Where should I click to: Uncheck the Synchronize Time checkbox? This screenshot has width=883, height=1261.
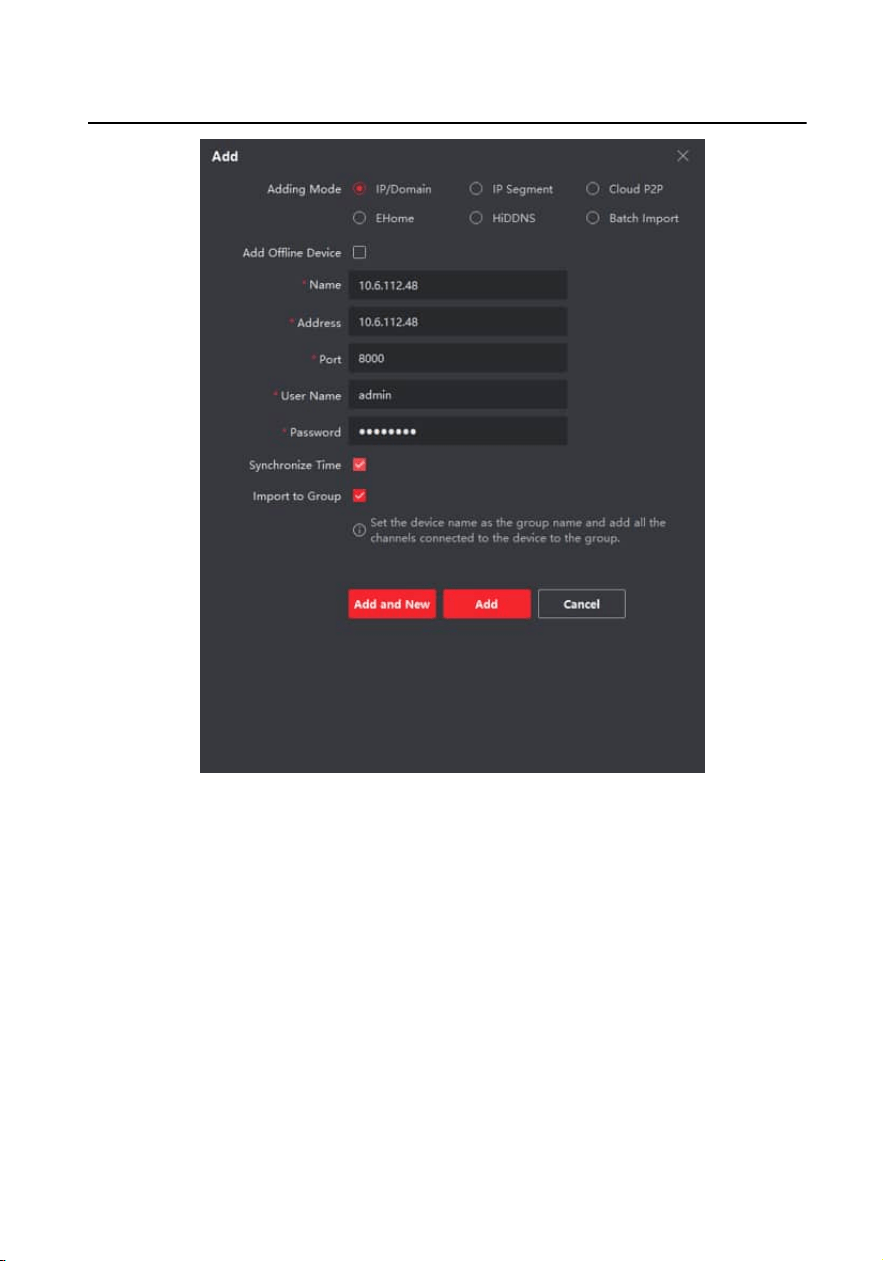[360, 465]
